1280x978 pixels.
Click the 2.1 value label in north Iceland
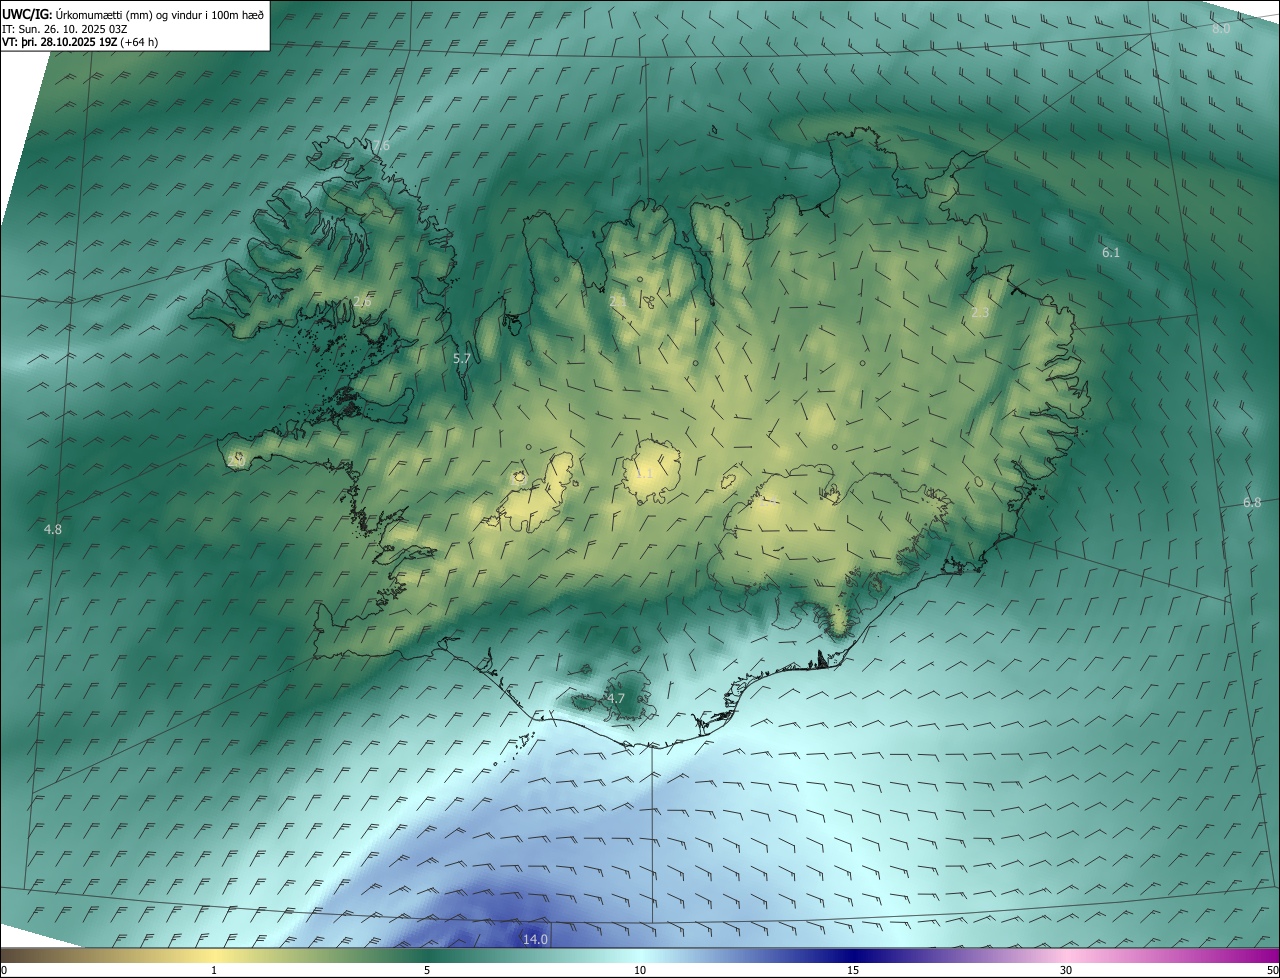[618, 300]
